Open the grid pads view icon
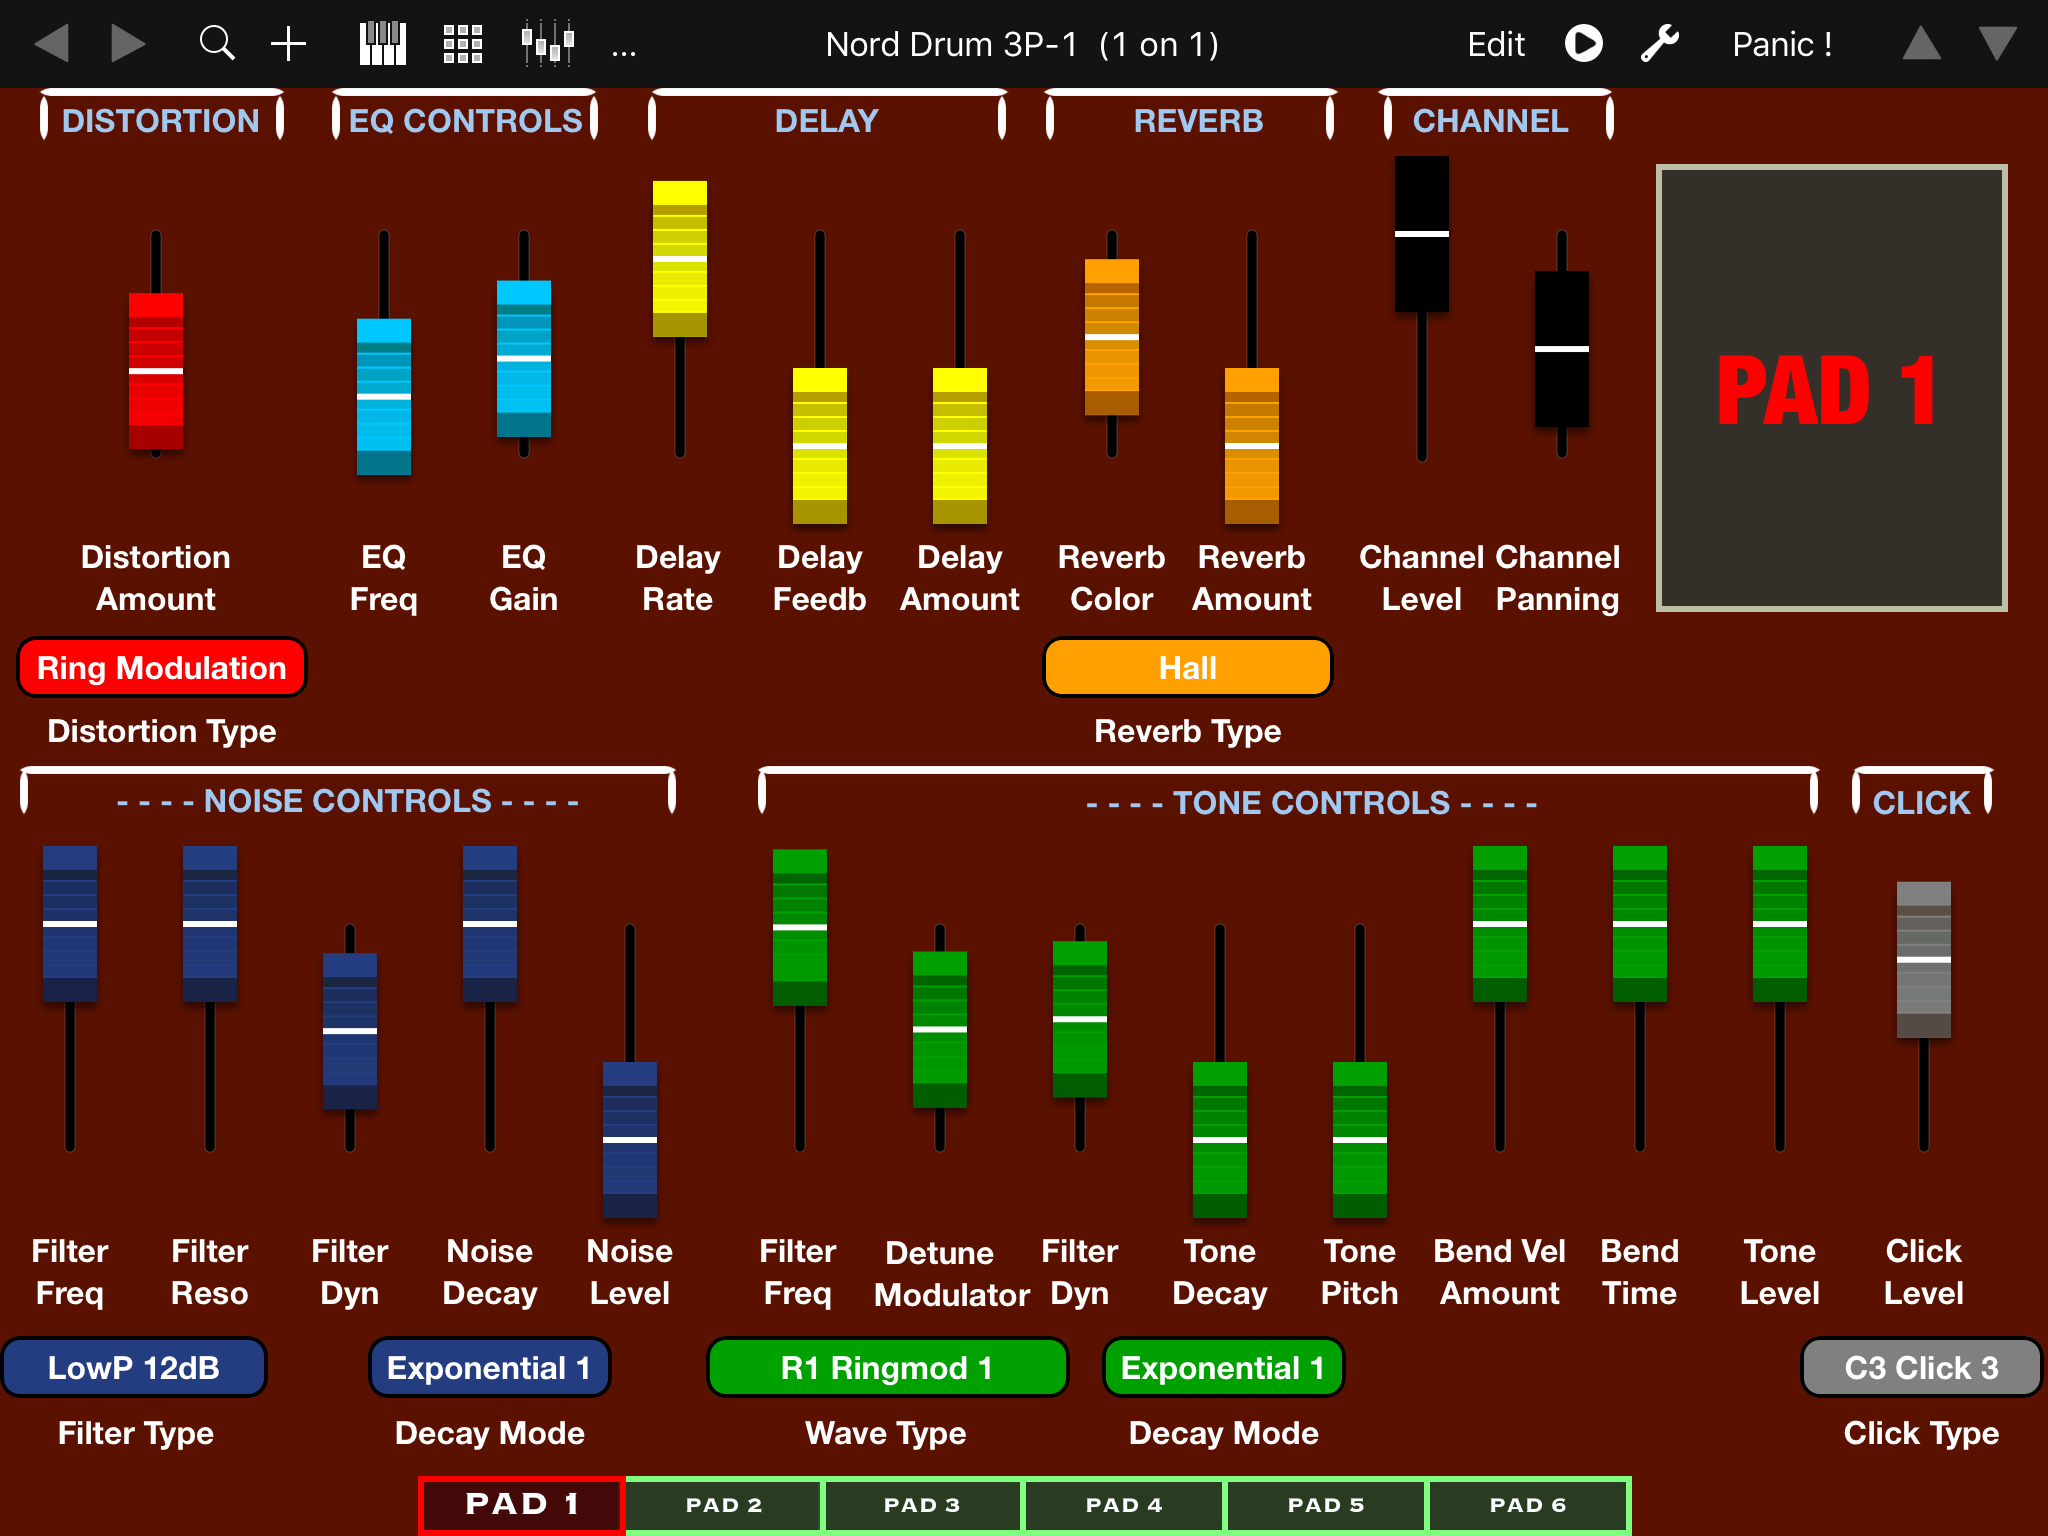The width and height of the screenshot is (2048, 1536). (x=463, y=44)
